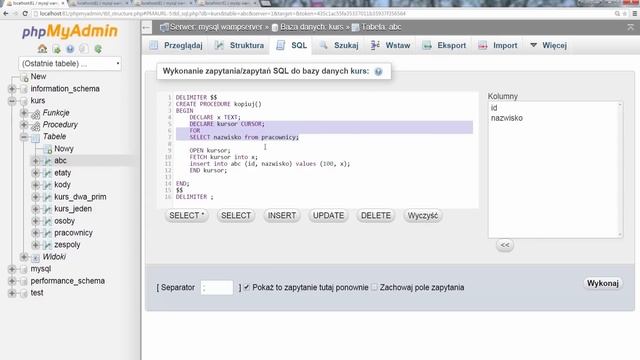
Task: Click the log out icon in sidebar
Action: 57,49
